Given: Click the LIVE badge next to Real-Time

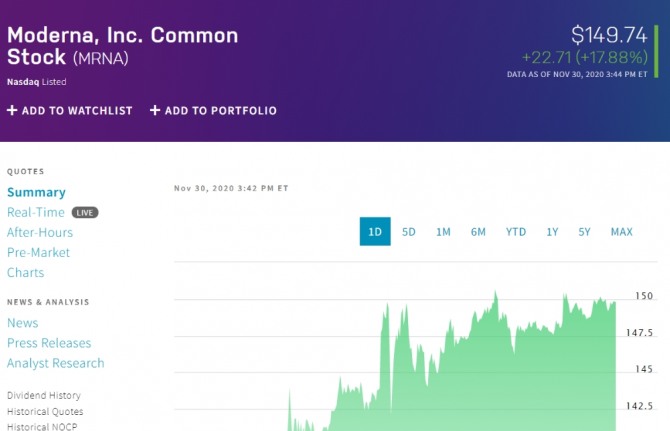Looking at the screenshot, I should pyautogui.click(x=85, y=213).
